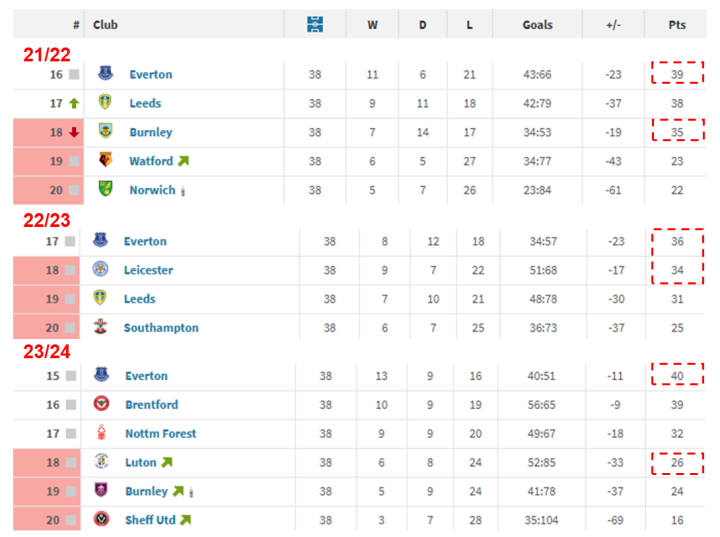This screenshot has width=720, height=537.
Task: Click the Sheff Utd club crest
Action: point(101,520)
